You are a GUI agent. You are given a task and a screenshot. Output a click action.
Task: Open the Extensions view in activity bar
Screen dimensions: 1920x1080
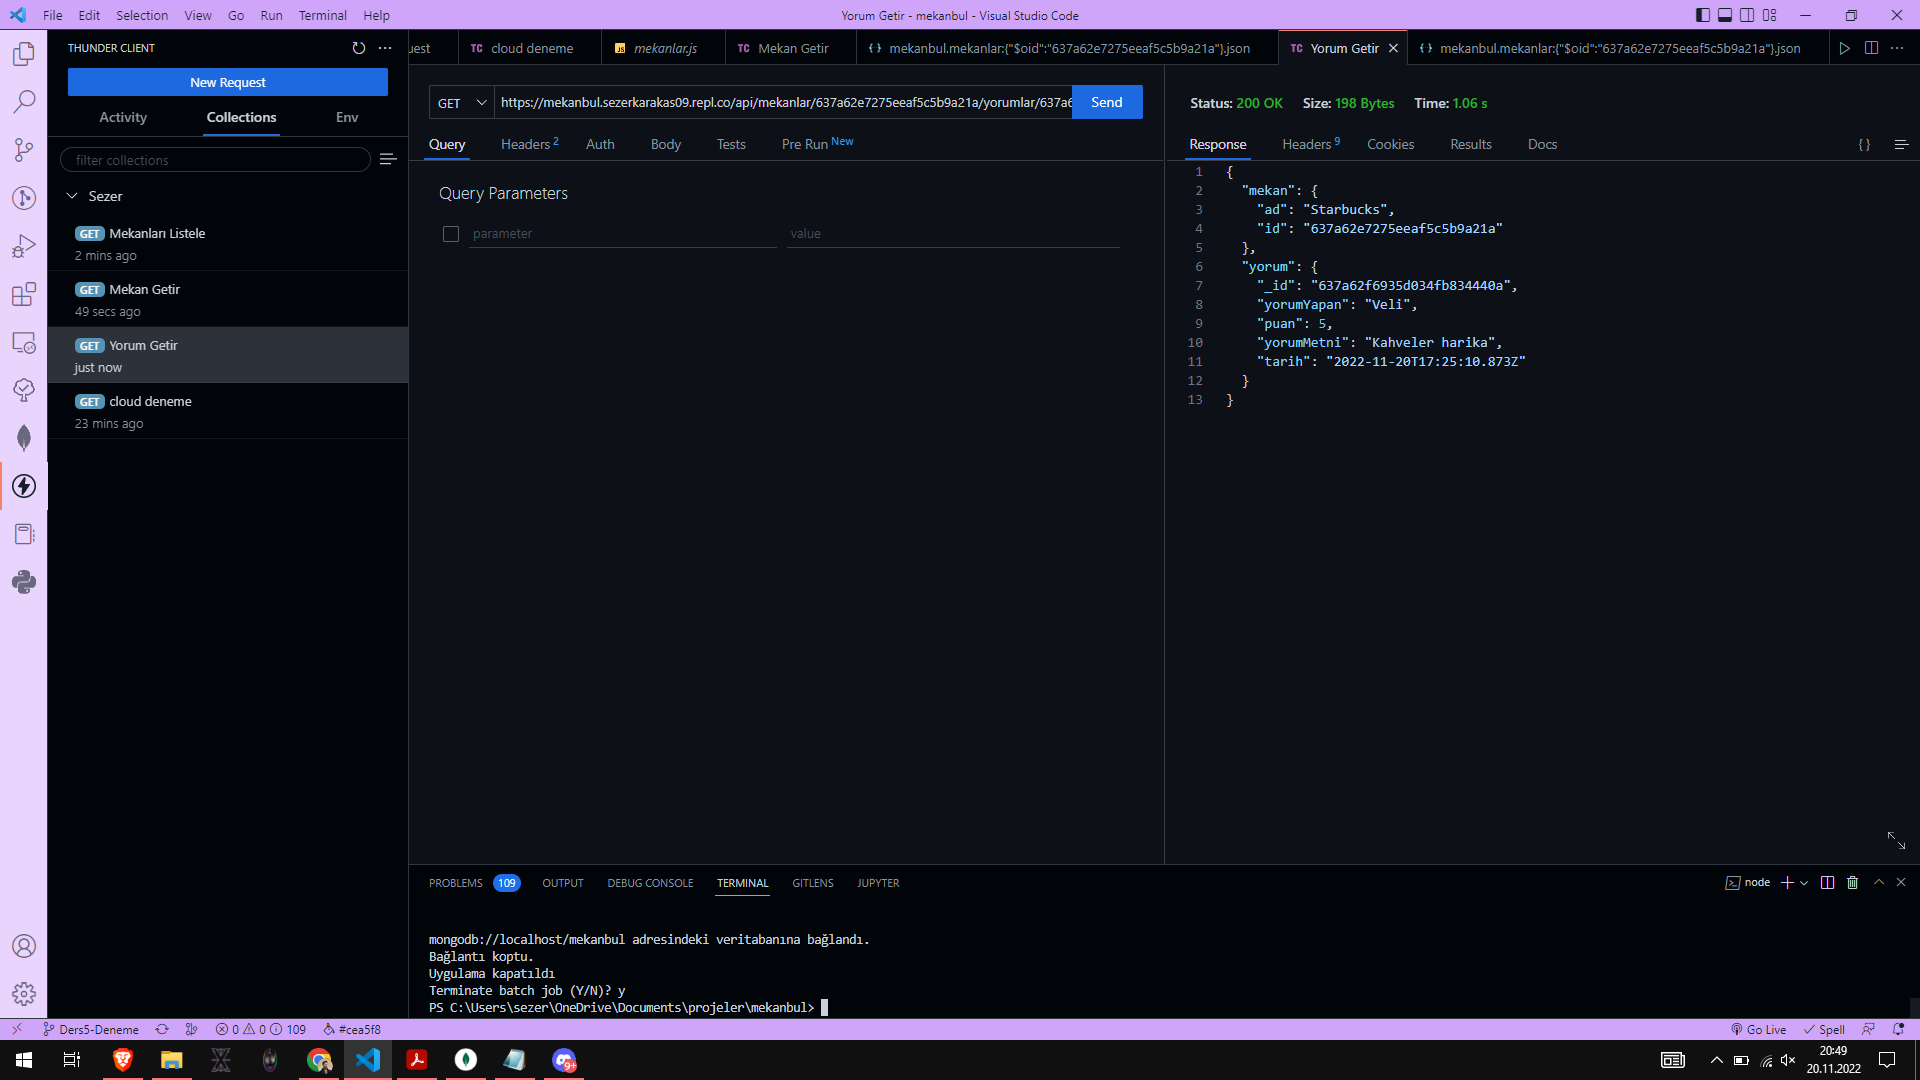tap(24, 294)
